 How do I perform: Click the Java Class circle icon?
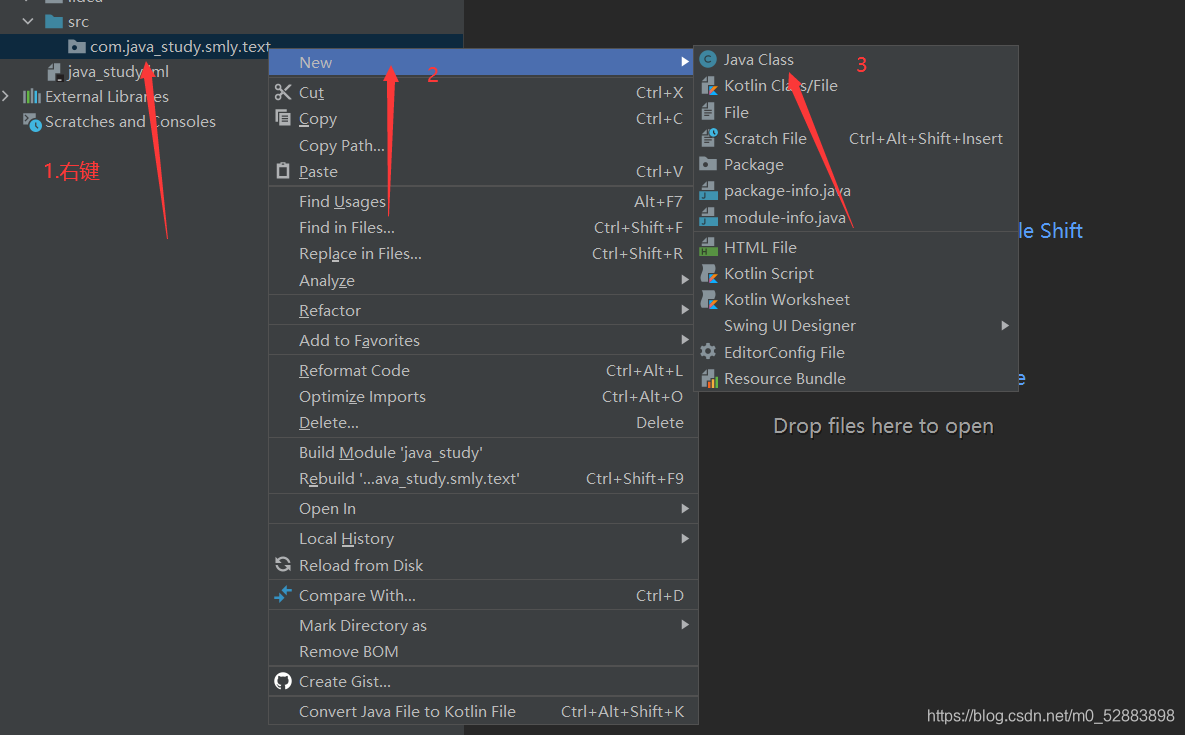point(708,59)
